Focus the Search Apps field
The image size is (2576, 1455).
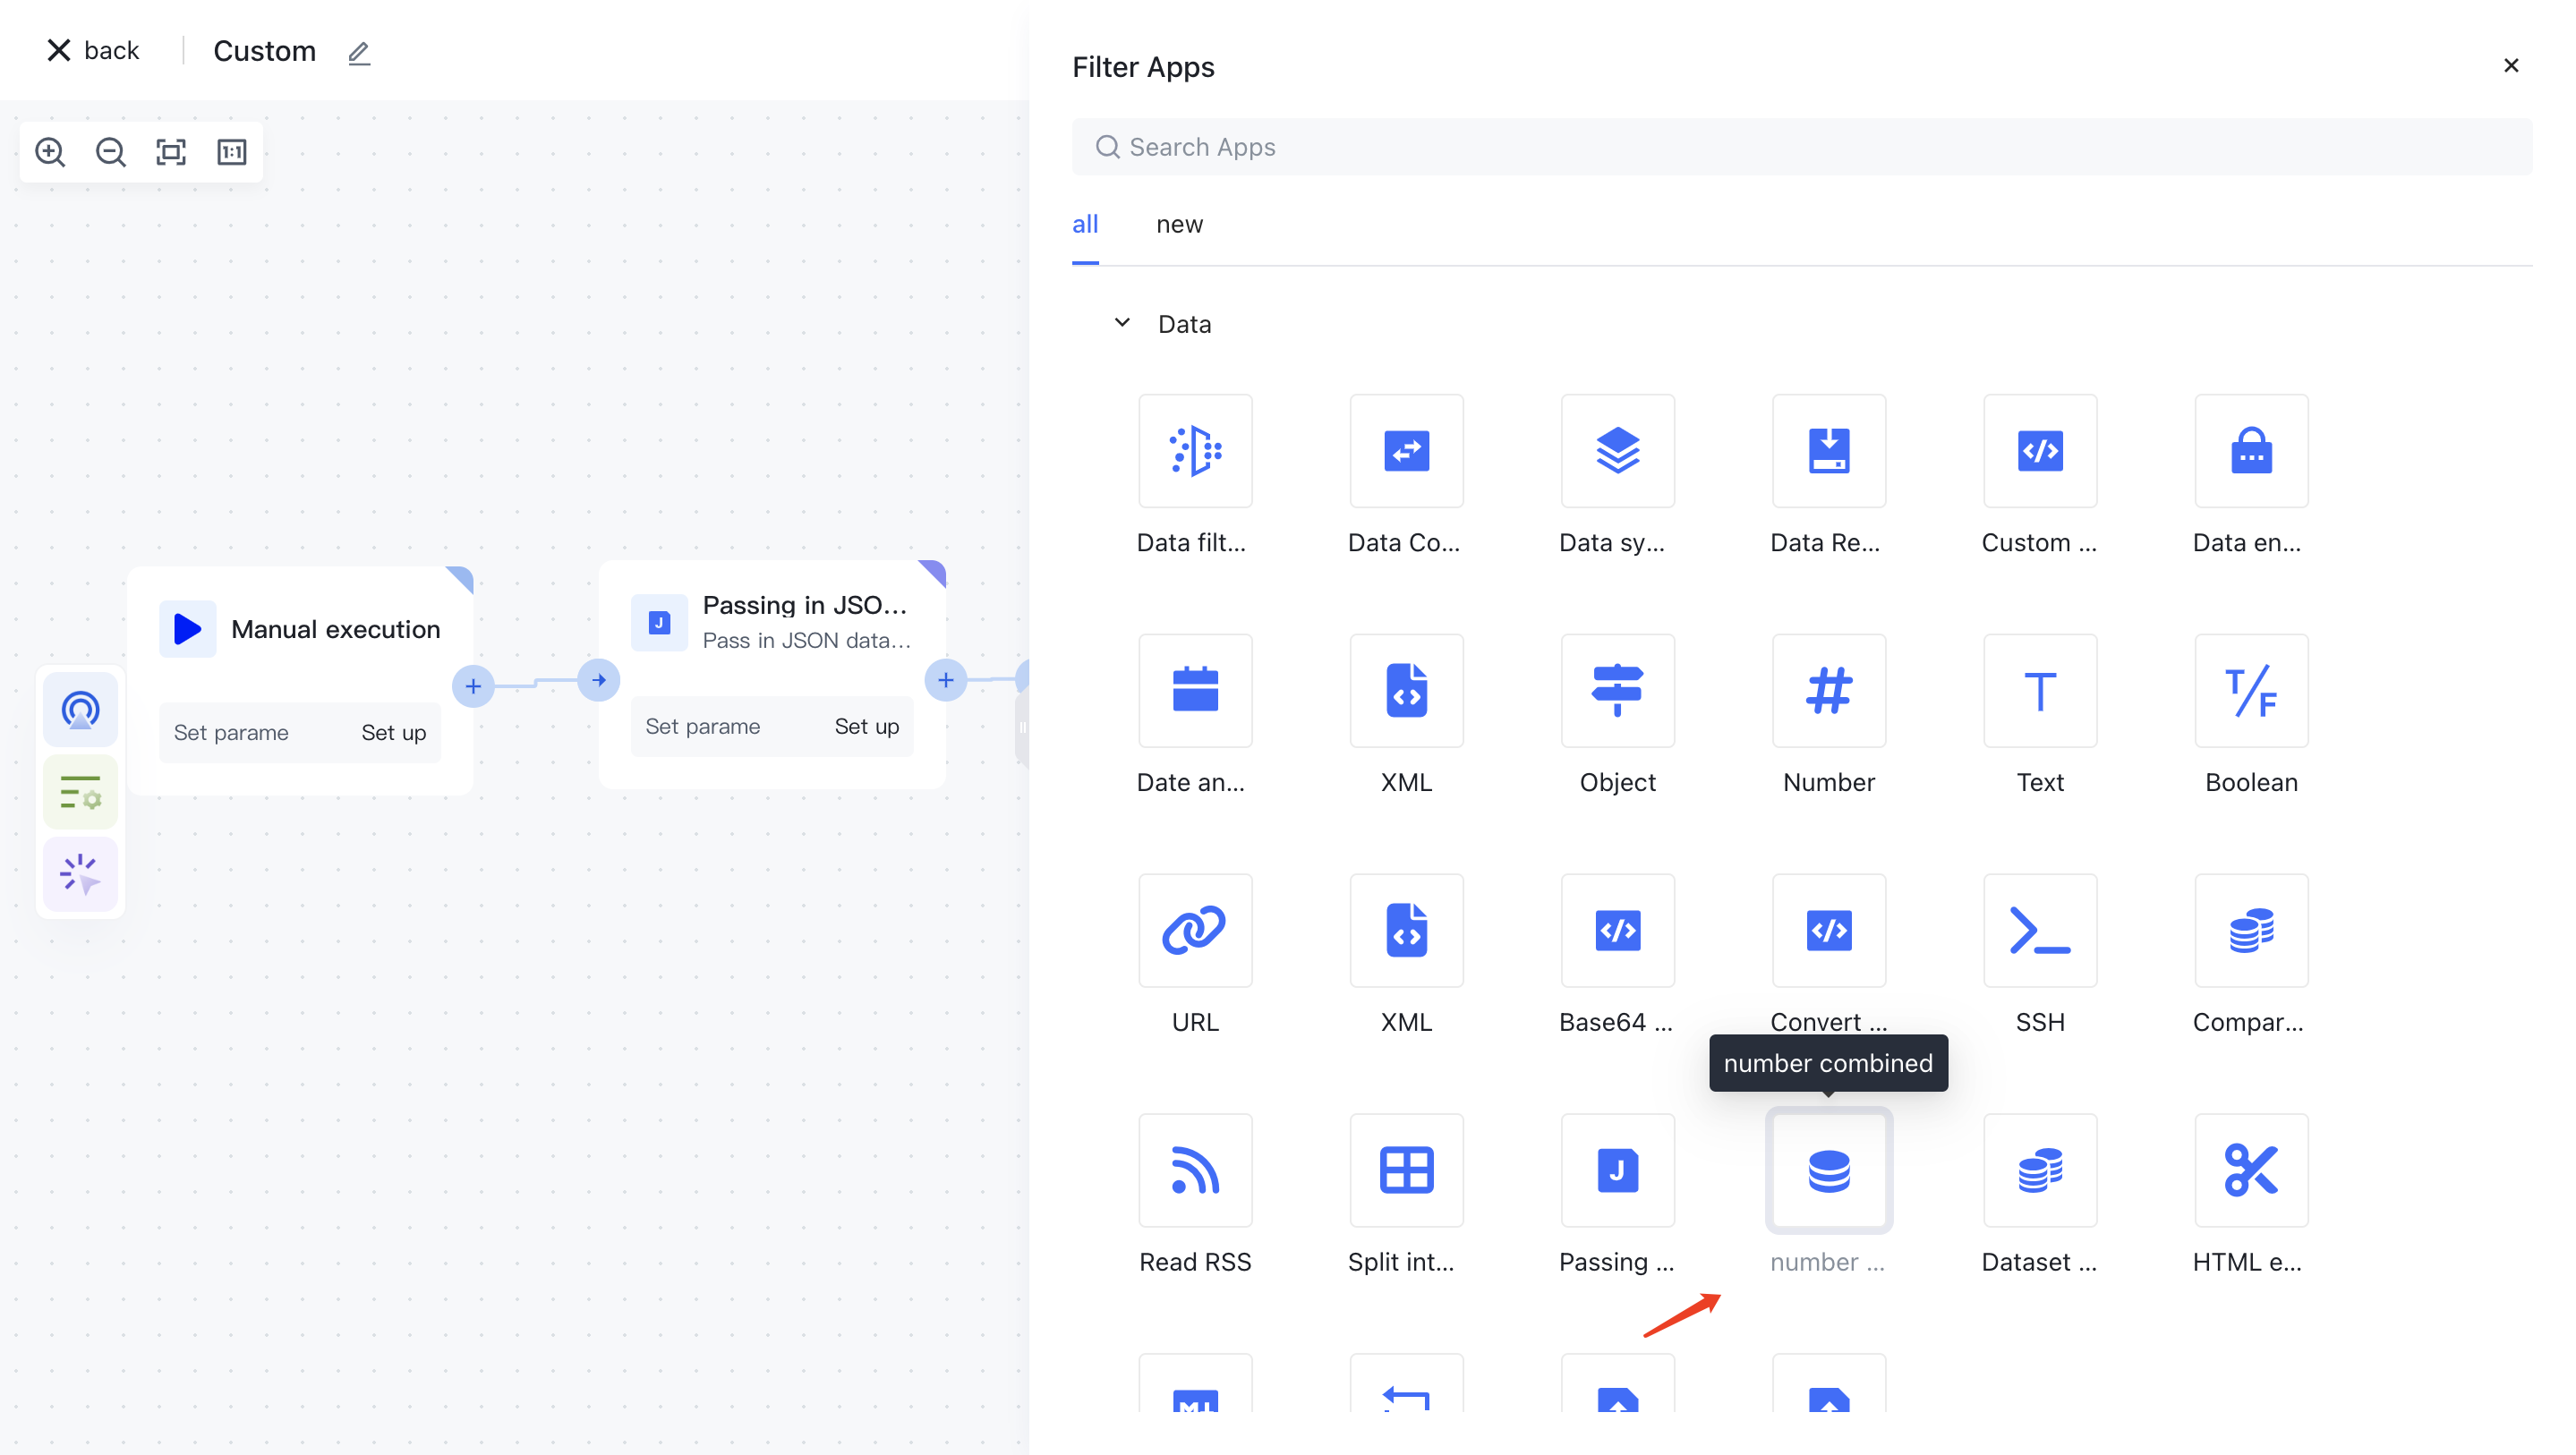tap(1800, 147)
